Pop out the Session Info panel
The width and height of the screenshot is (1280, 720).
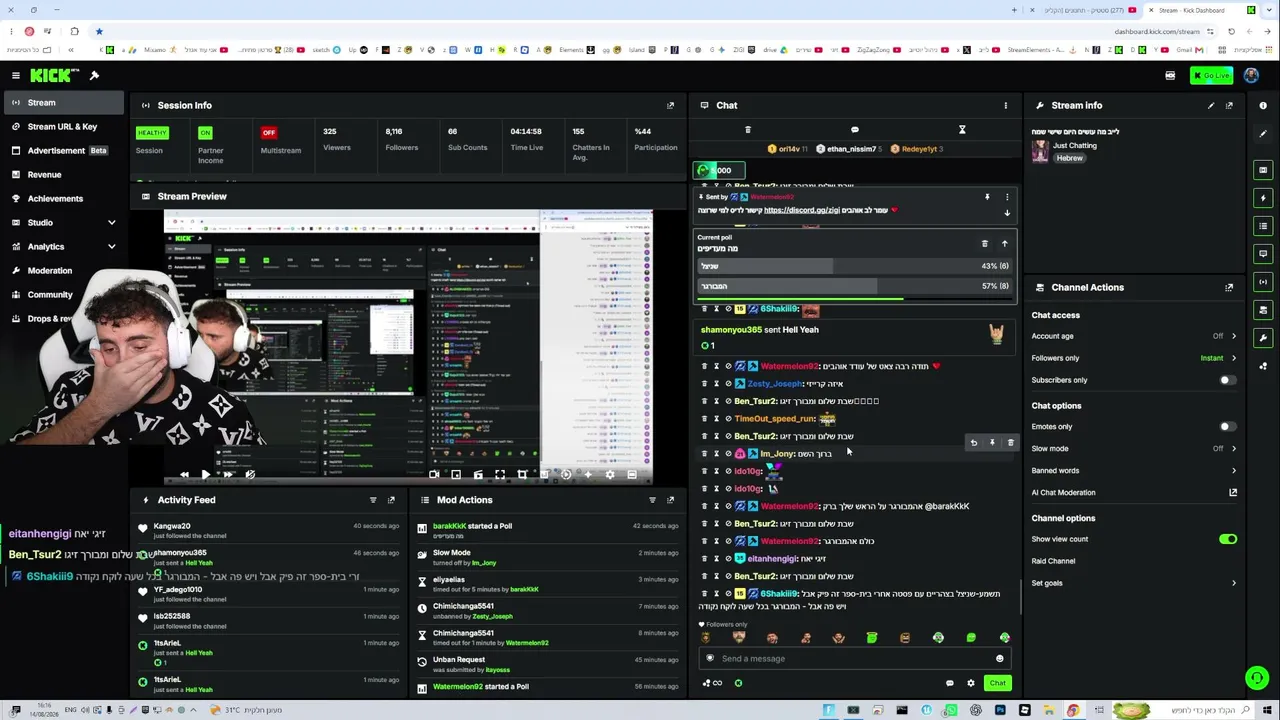point(670,105)
